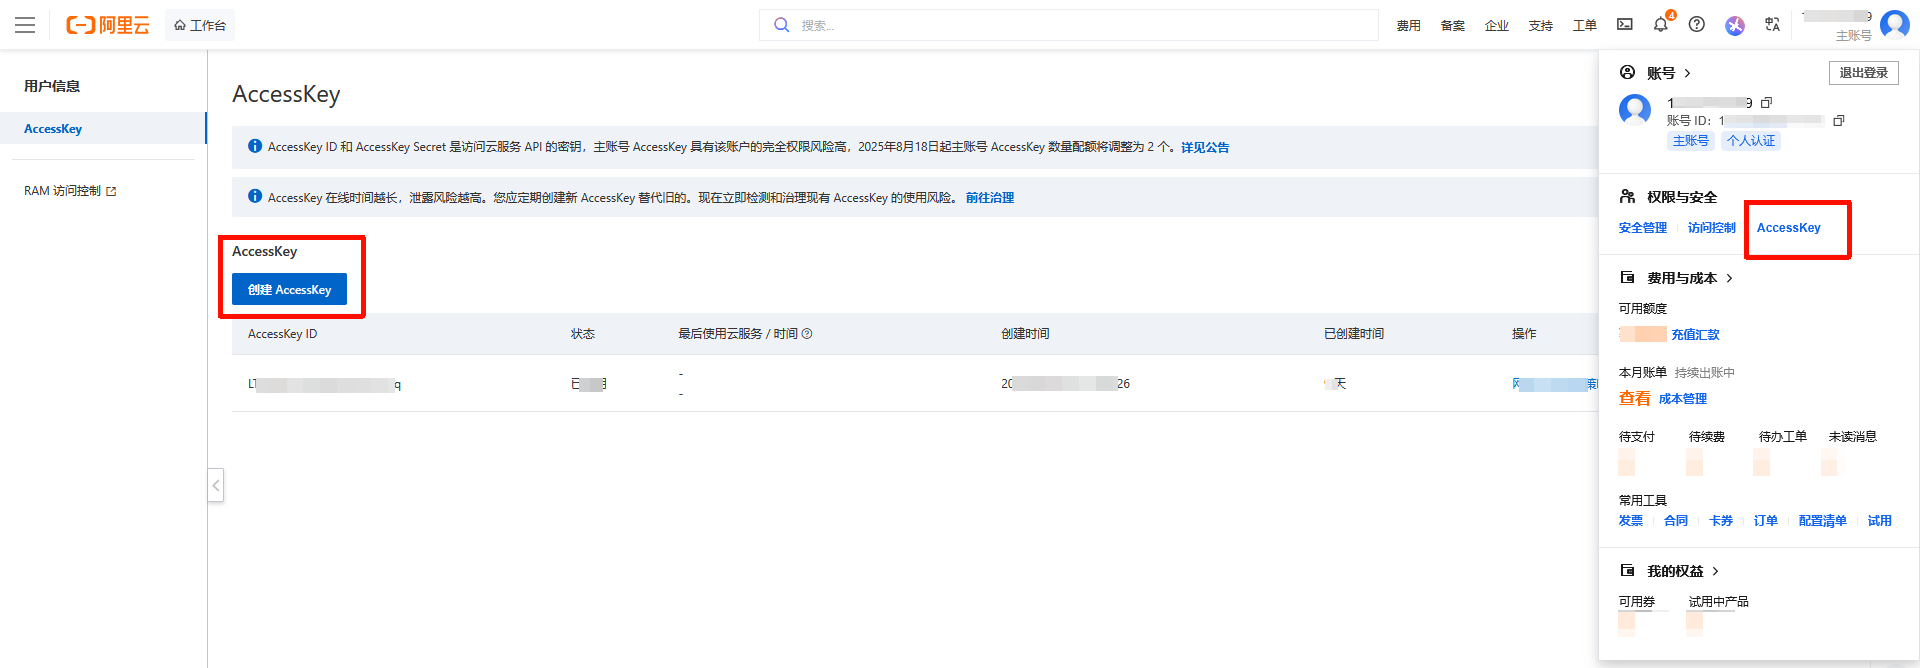Expand the 账号 chevron
1920x668 pixels.
pos(1688,73)
